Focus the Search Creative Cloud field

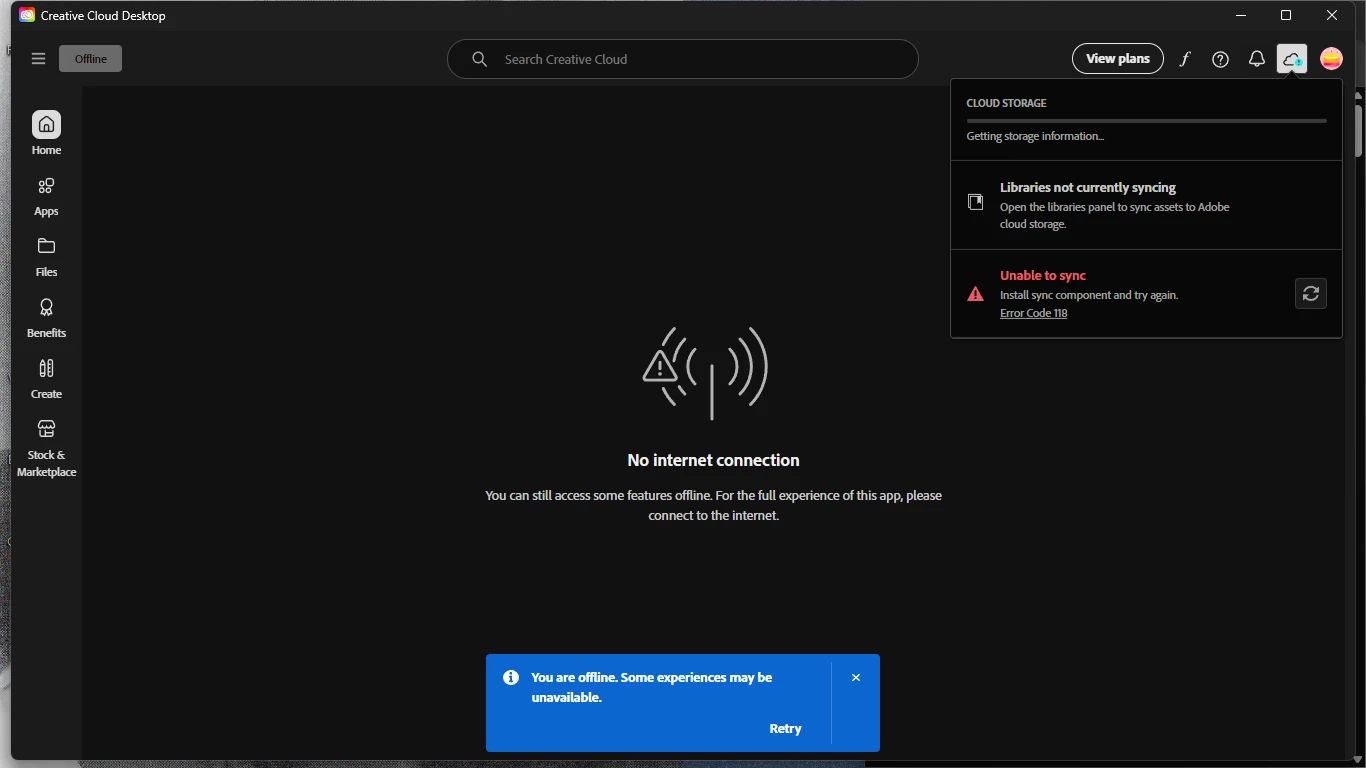coord(683,59)
